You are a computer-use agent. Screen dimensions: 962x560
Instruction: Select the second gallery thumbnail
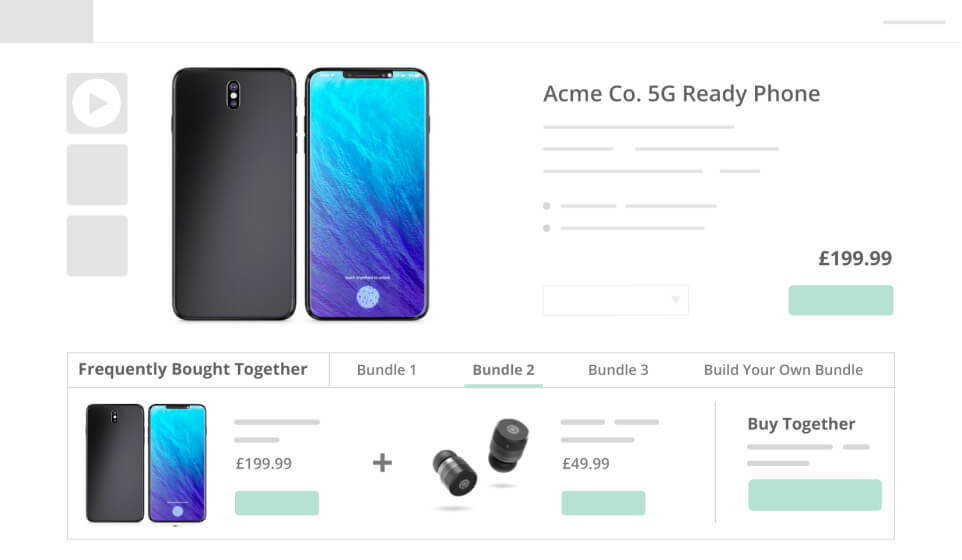point(97,175)
